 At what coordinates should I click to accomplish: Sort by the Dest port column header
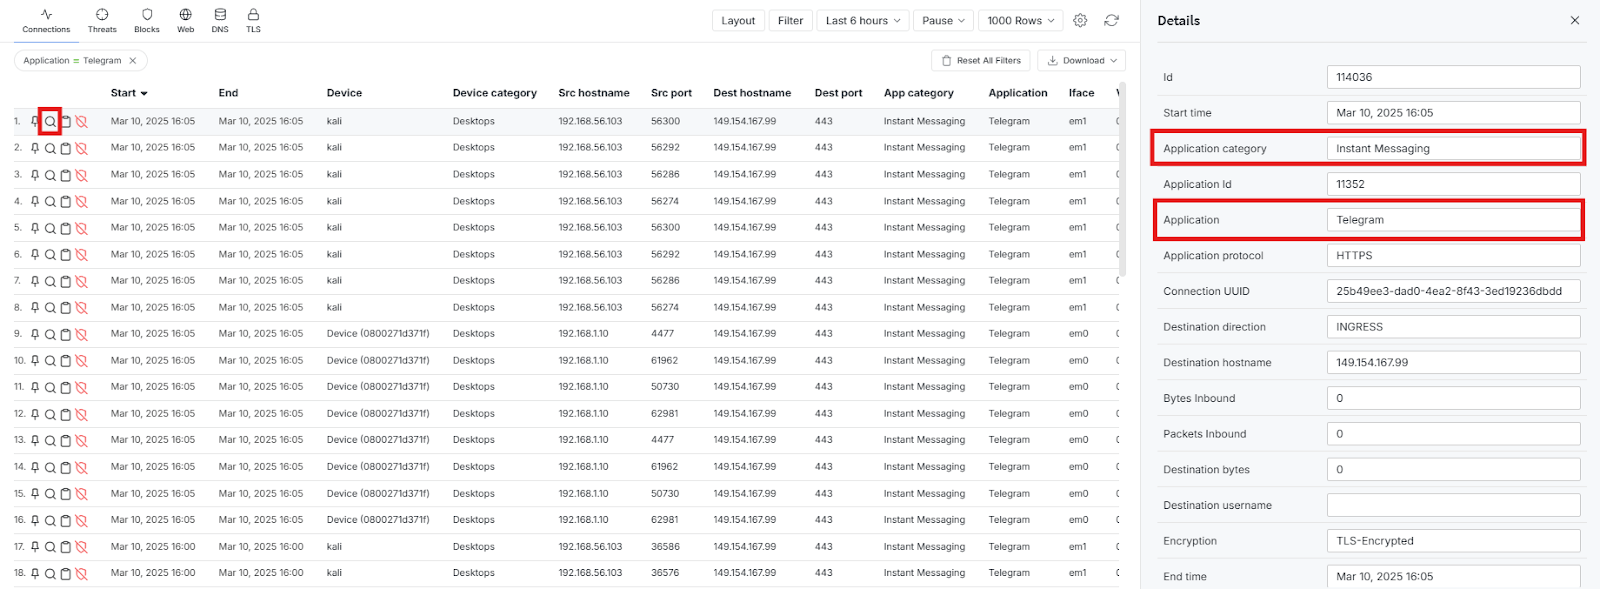[838, 93]
